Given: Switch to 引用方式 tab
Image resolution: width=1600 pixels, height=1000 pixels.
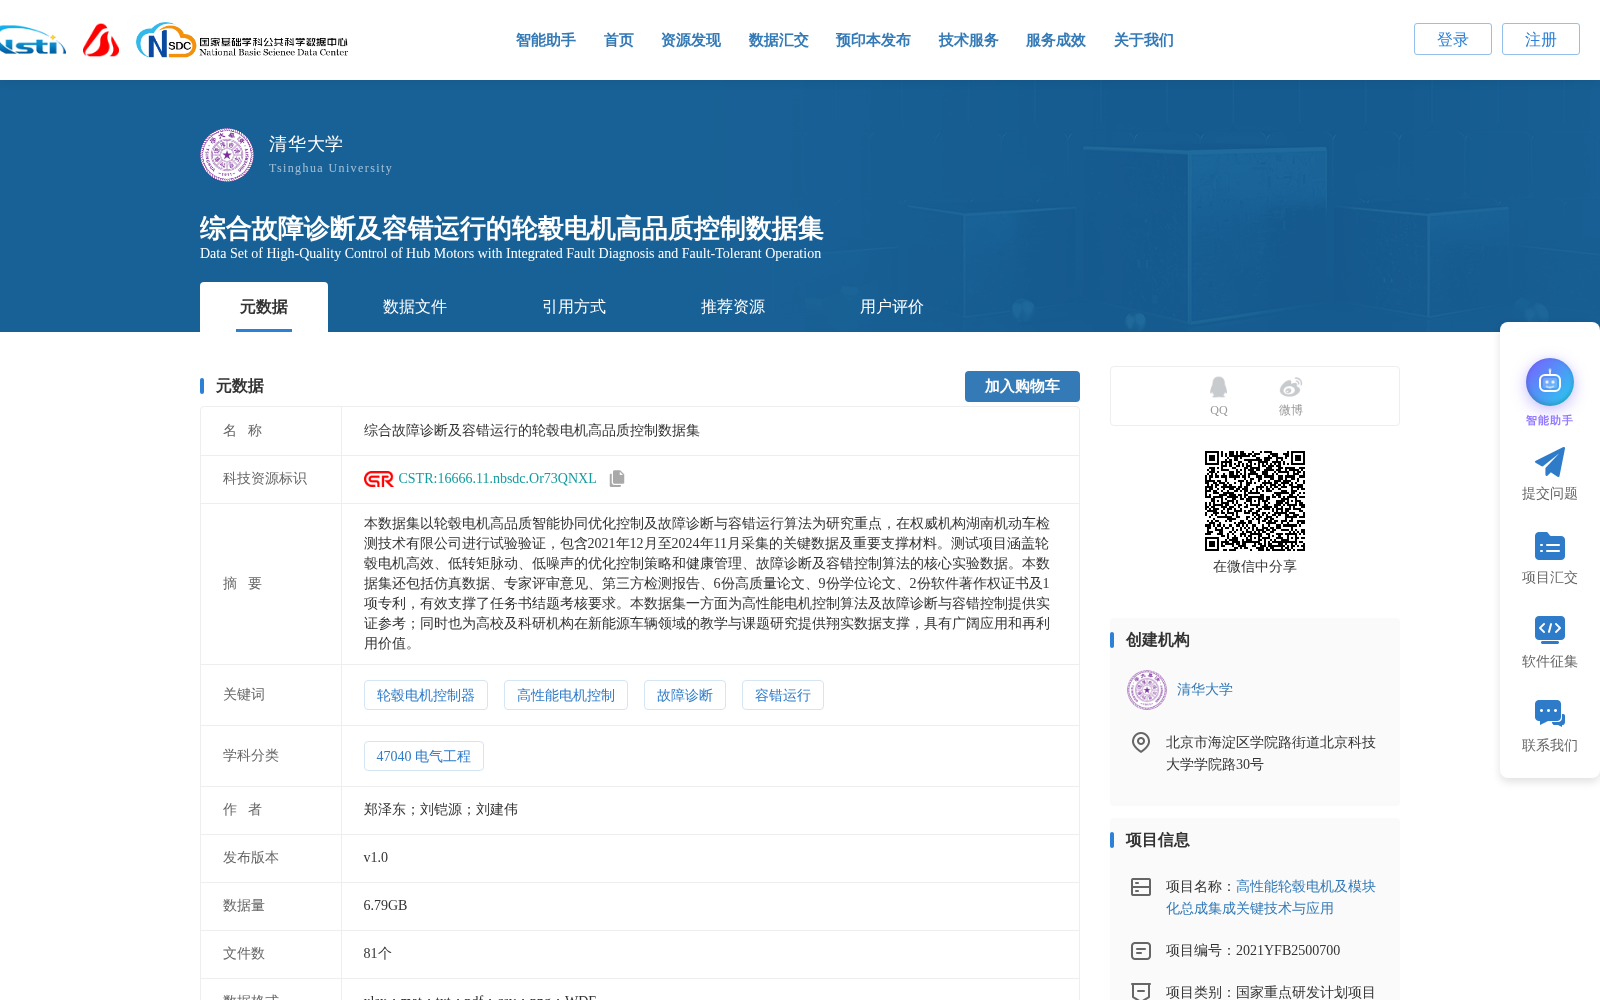Looking at the screenshot, I should tap(574, 307).
